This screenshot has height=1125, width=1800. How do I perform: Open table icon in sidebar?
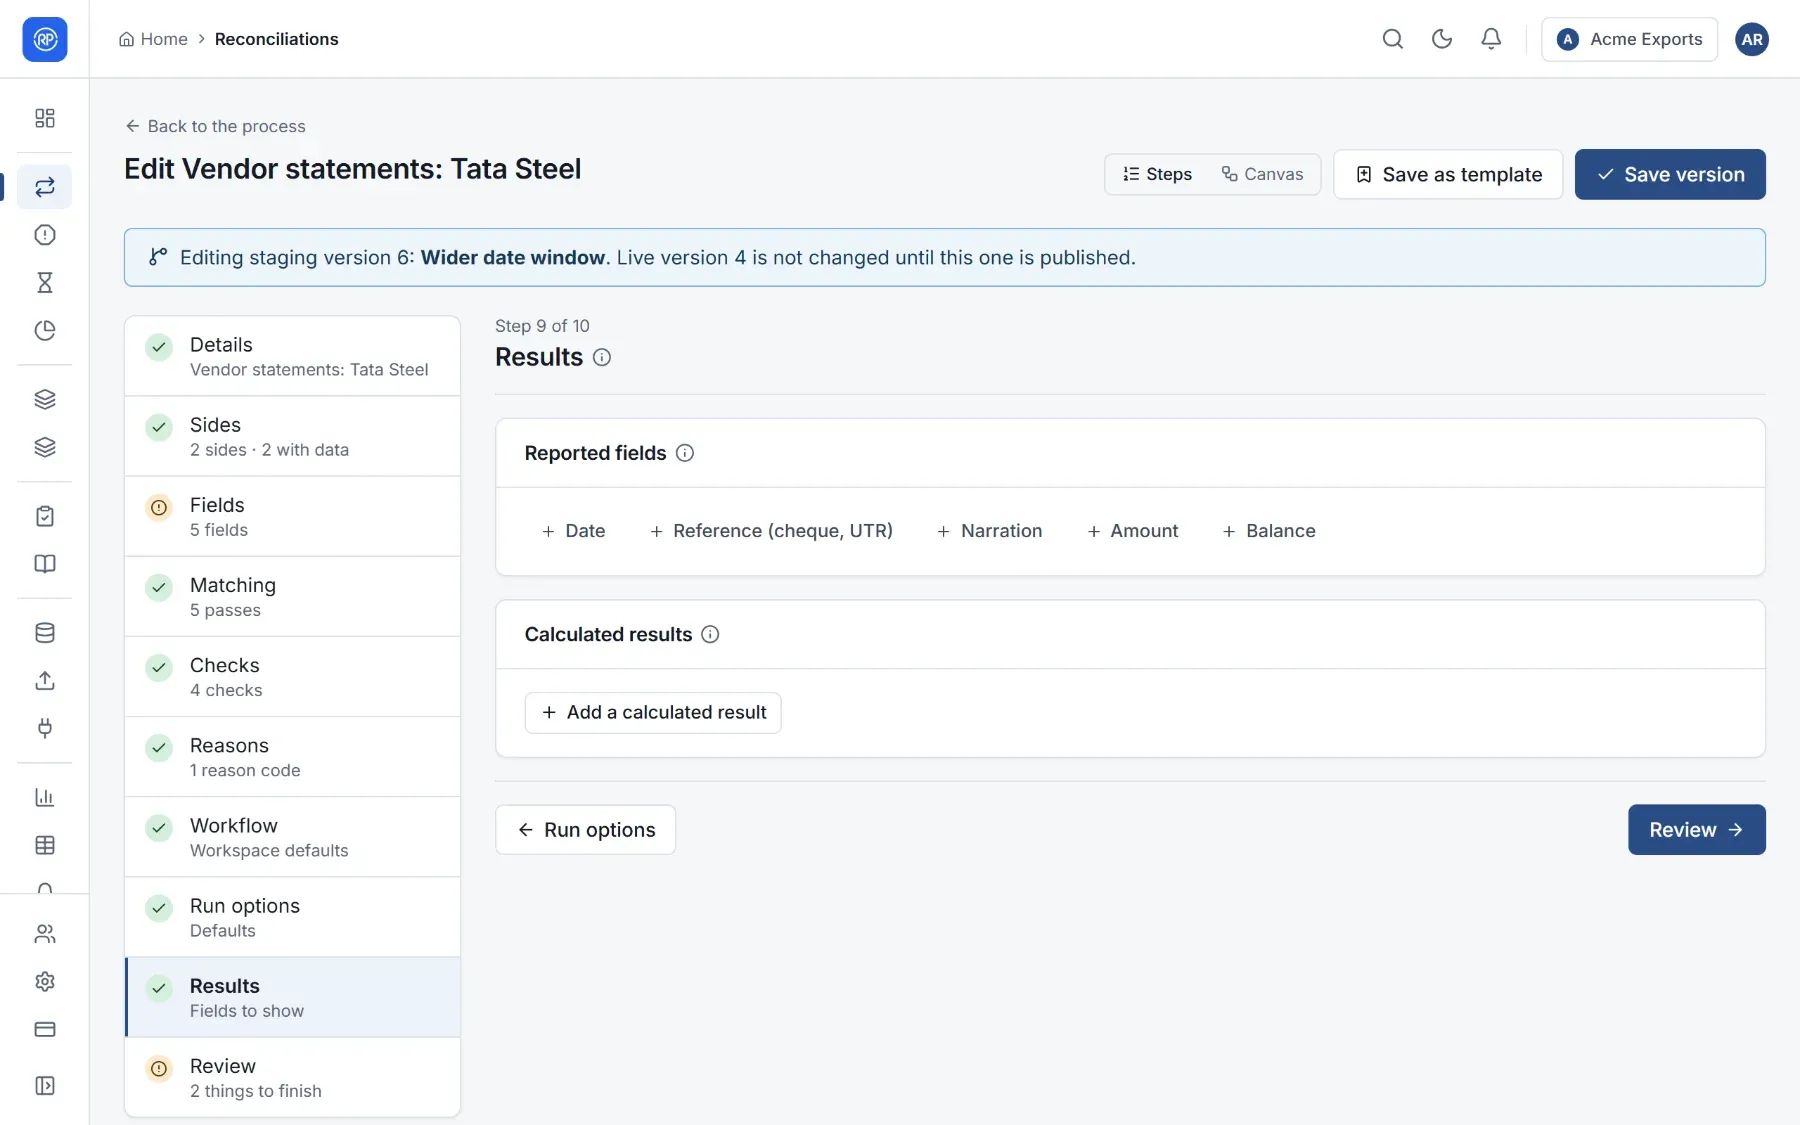coord(45,846)
